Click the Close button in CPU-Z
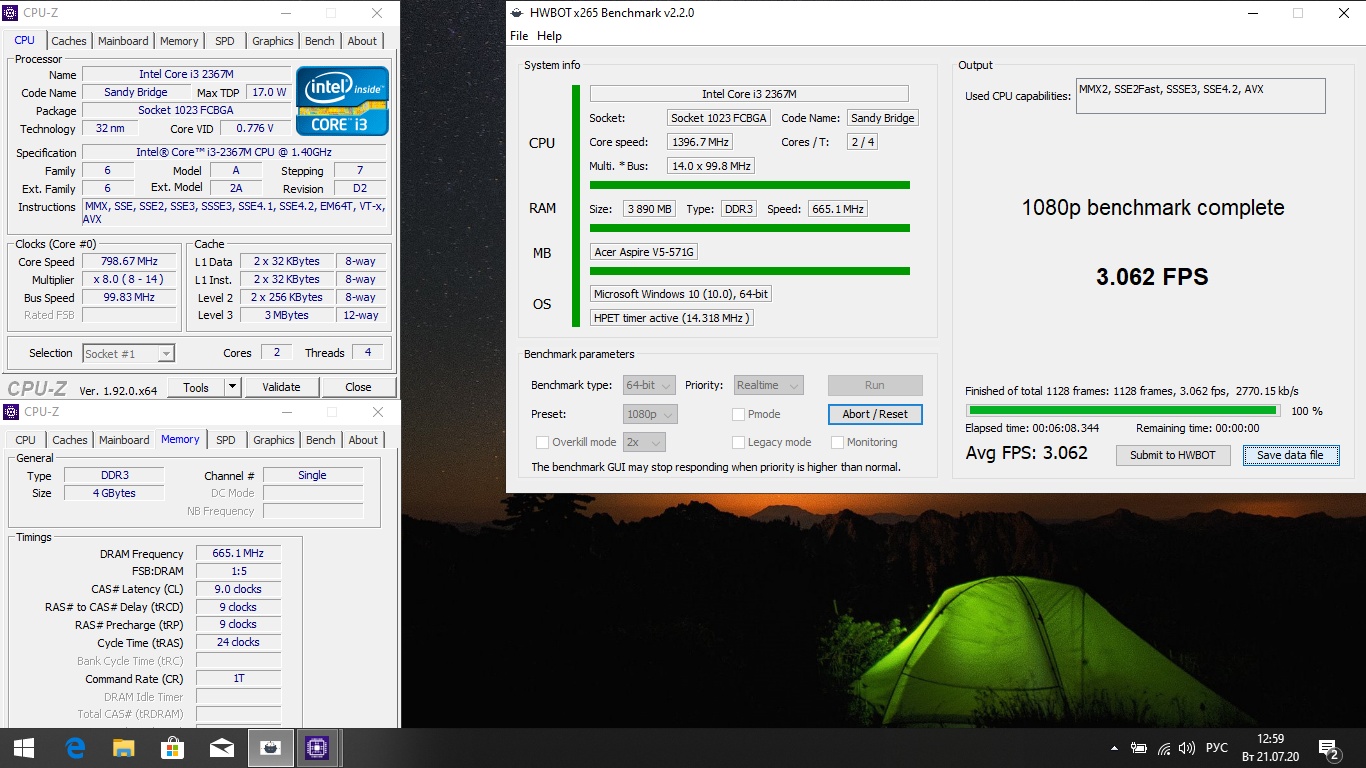 click(x=358, y=387)
